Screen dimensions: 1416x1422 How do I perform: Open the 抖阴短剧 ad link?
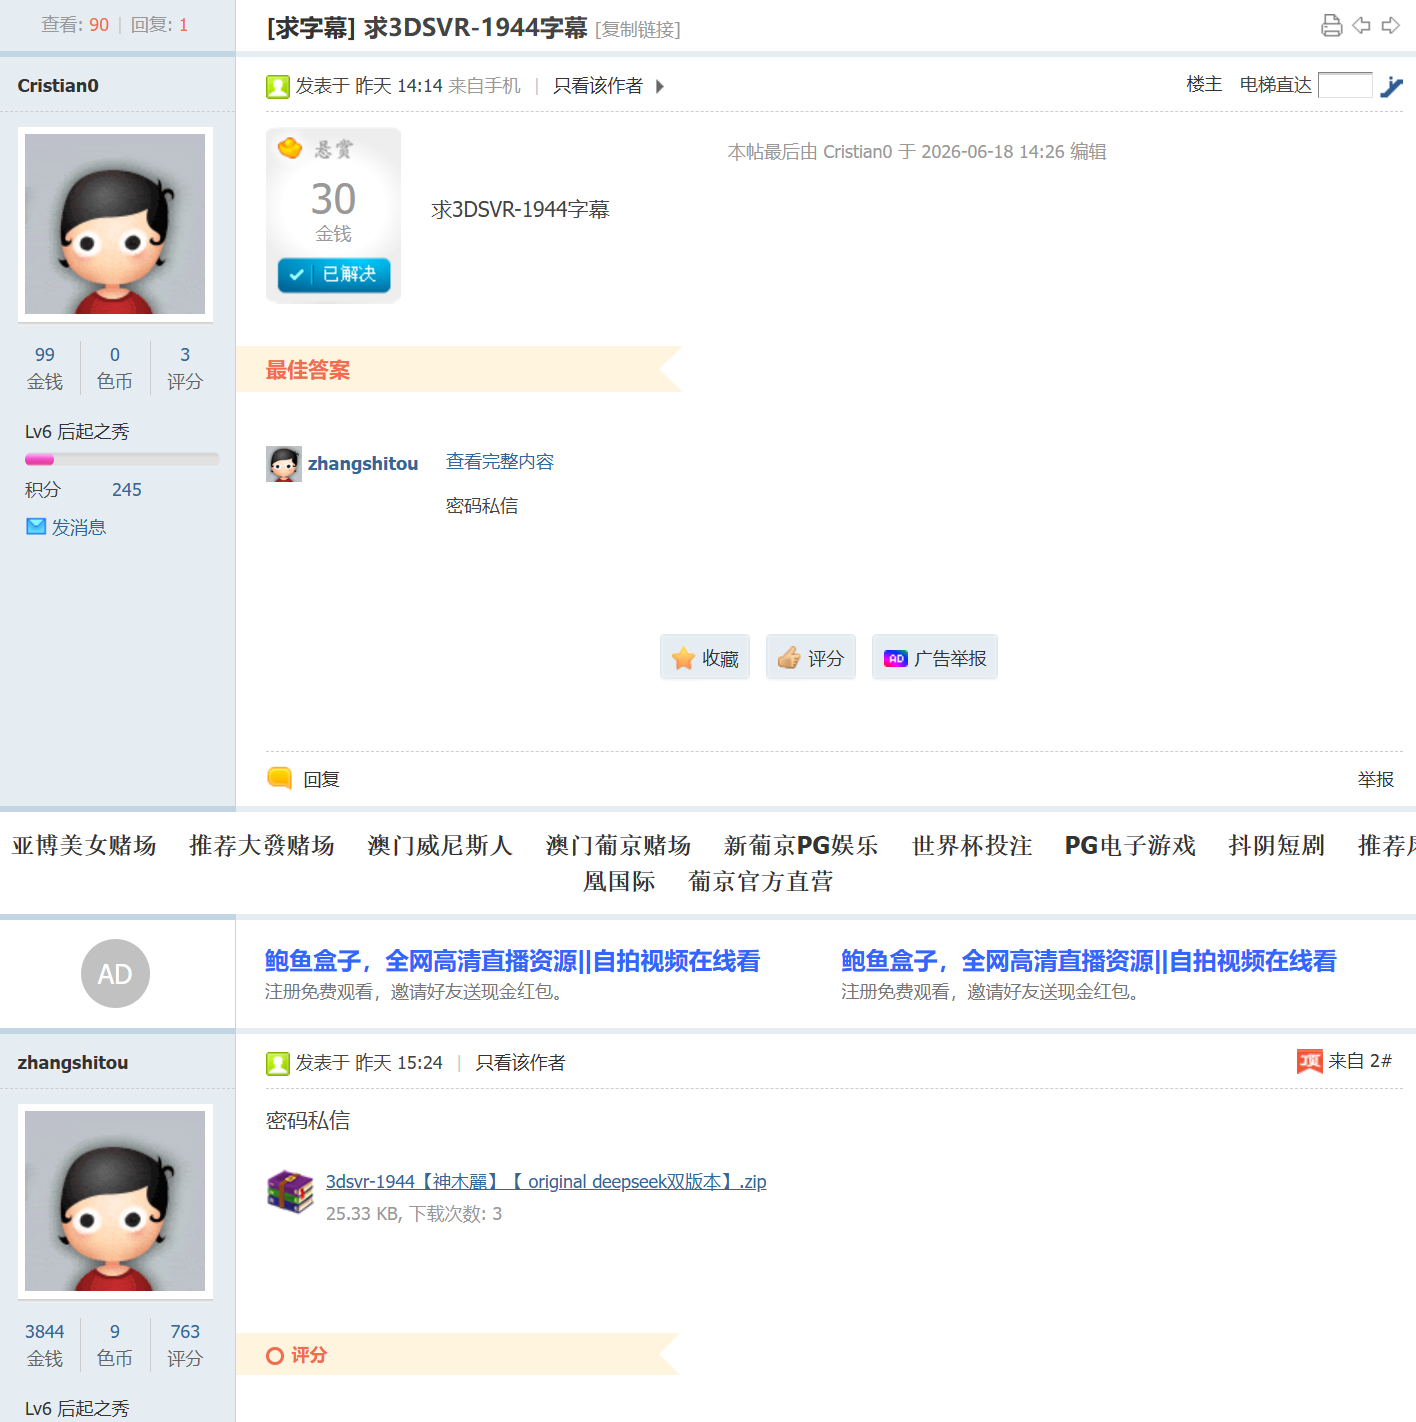pyautogui.click(x=1277, y=846)
